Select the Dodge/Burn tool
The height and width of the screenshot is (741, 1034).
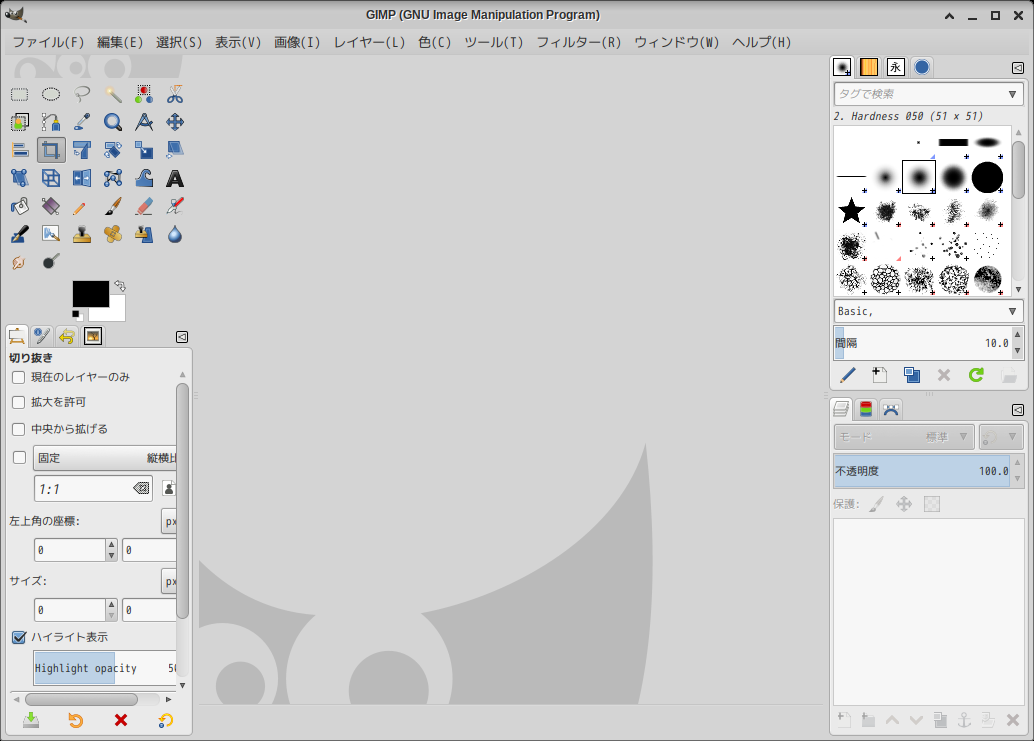point(51,262)
